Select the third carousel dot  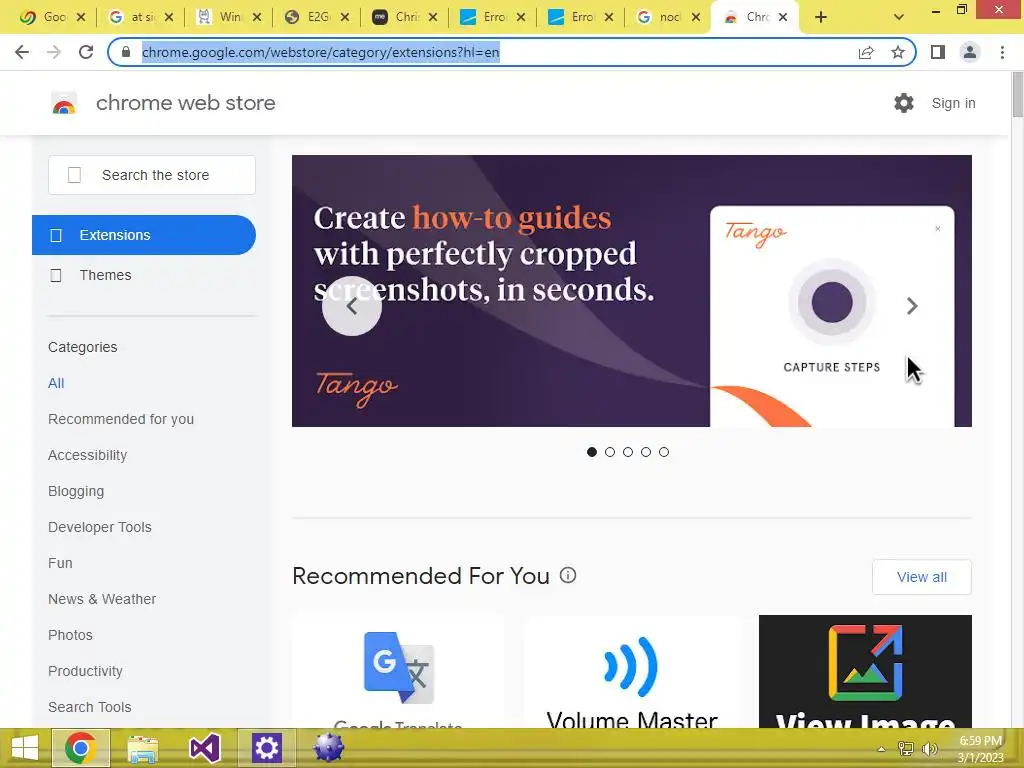tap(628, 452)
